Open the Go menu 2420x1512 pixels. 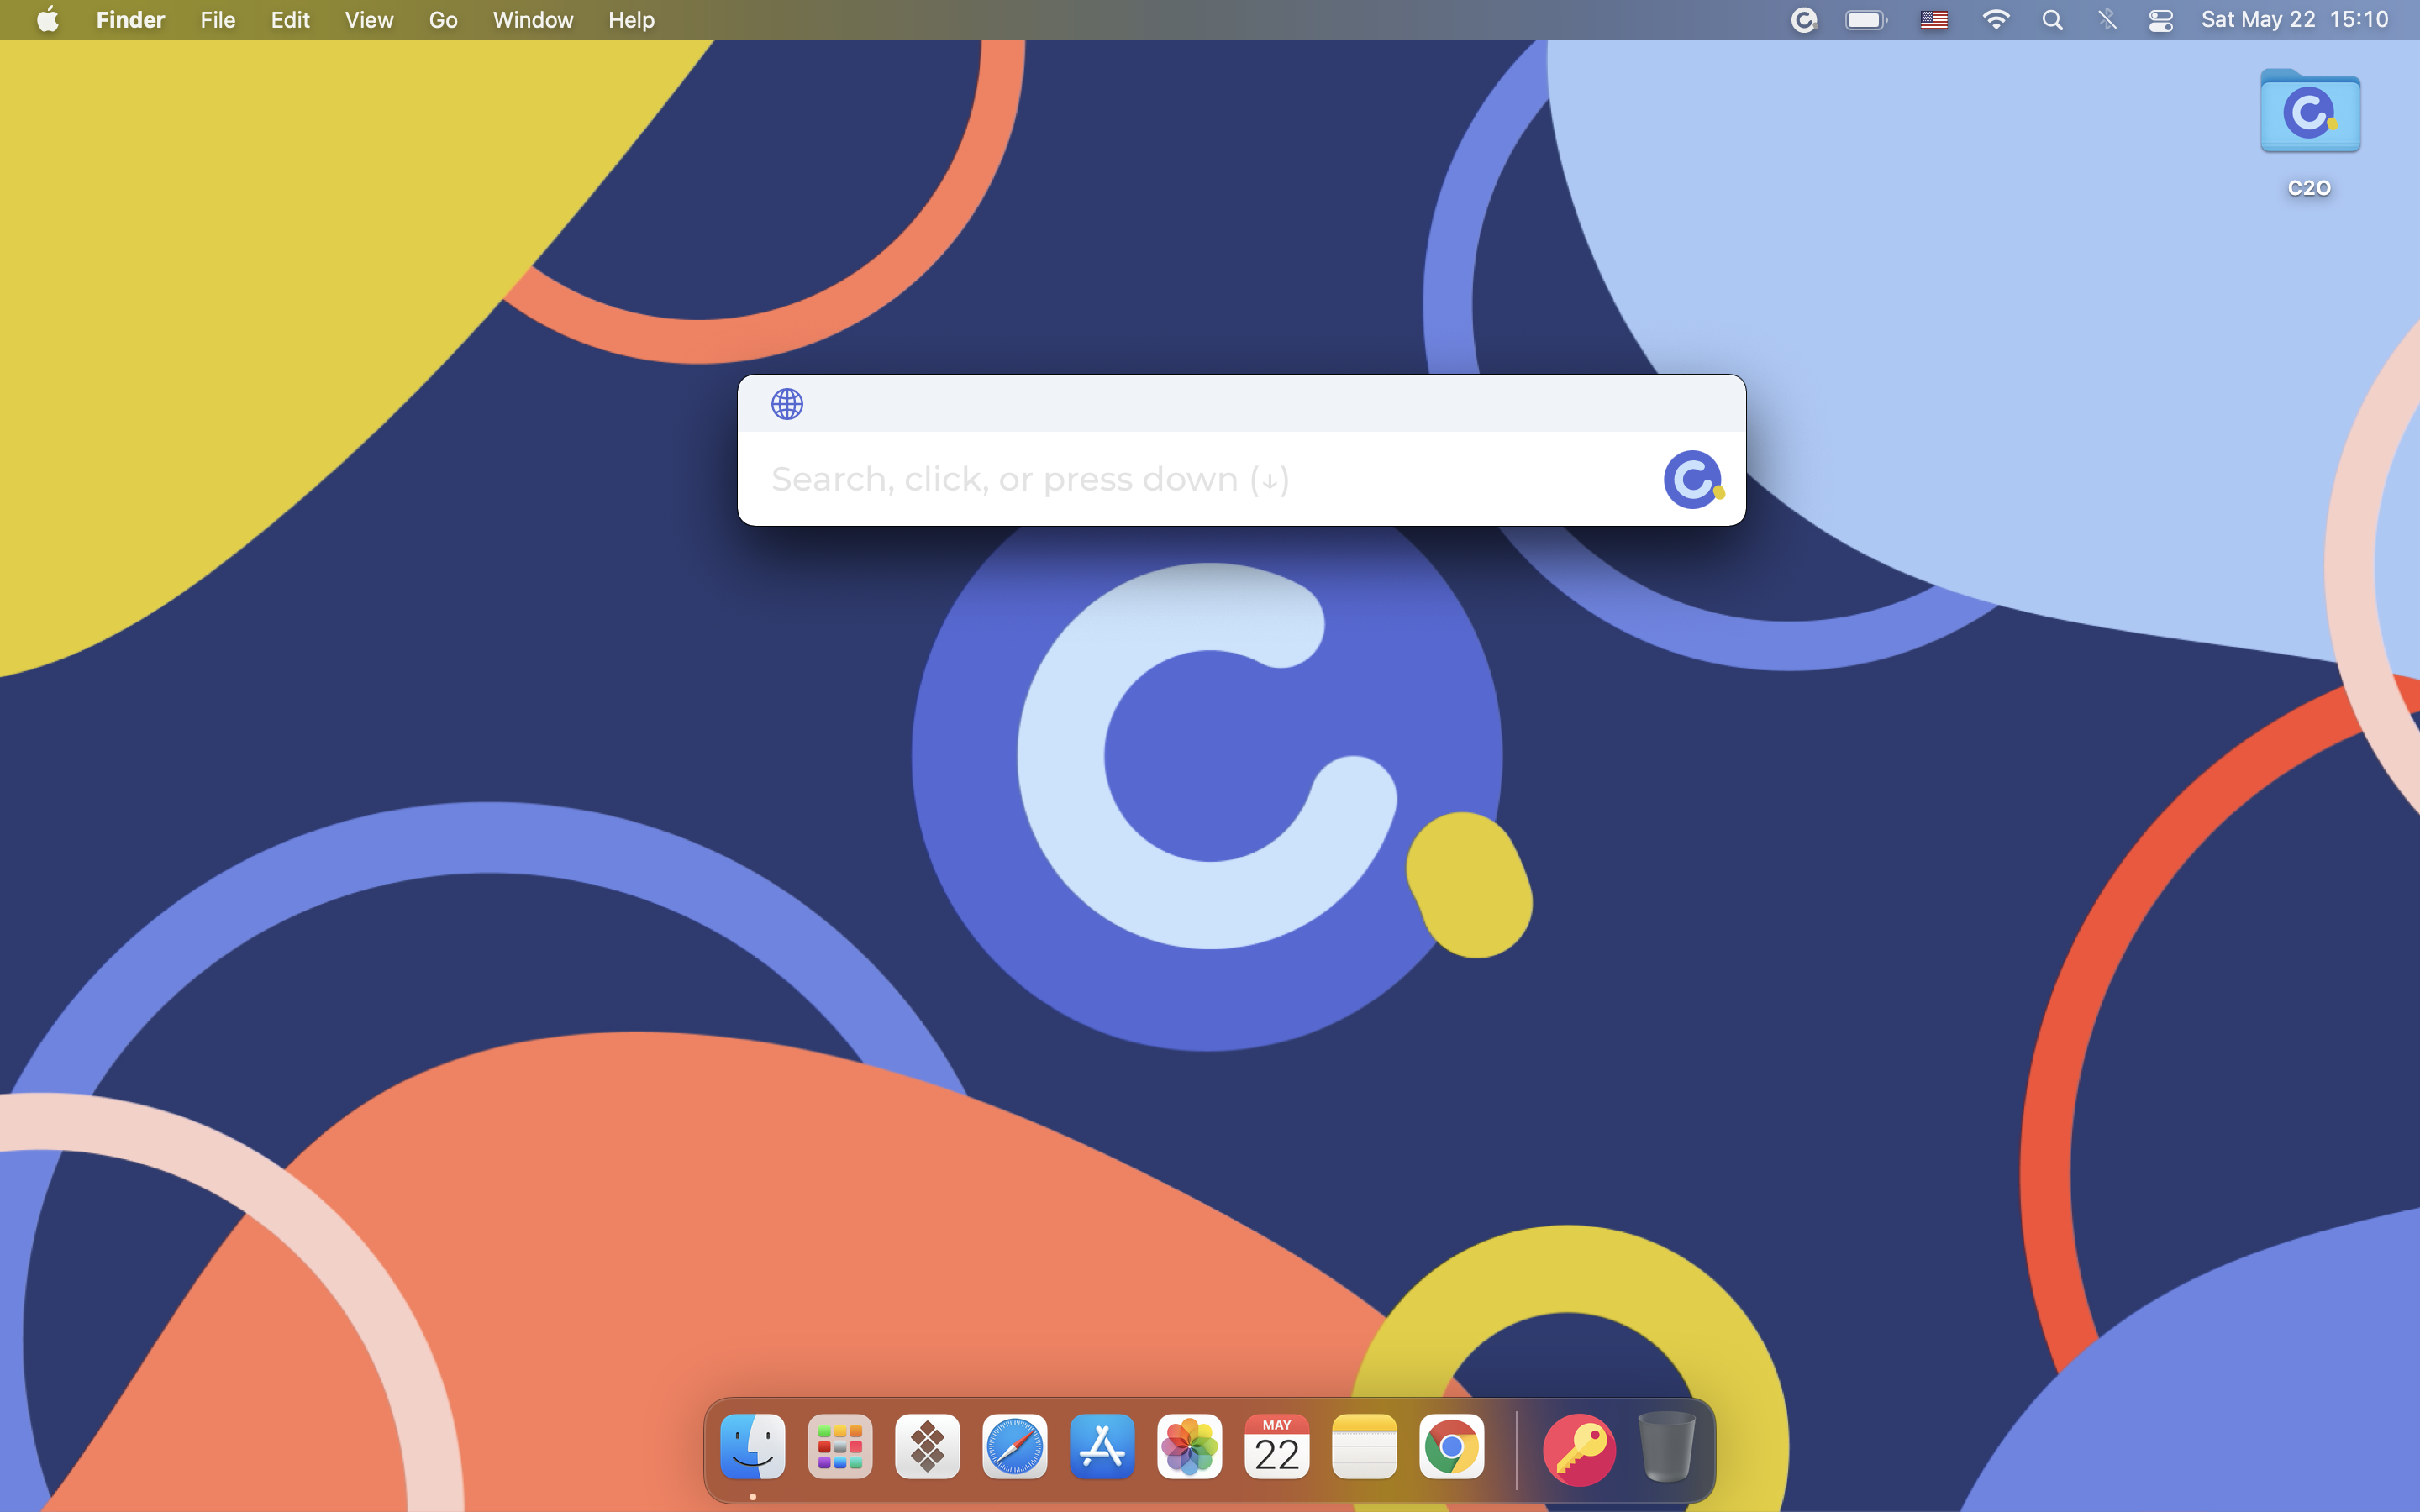(443, 20)
